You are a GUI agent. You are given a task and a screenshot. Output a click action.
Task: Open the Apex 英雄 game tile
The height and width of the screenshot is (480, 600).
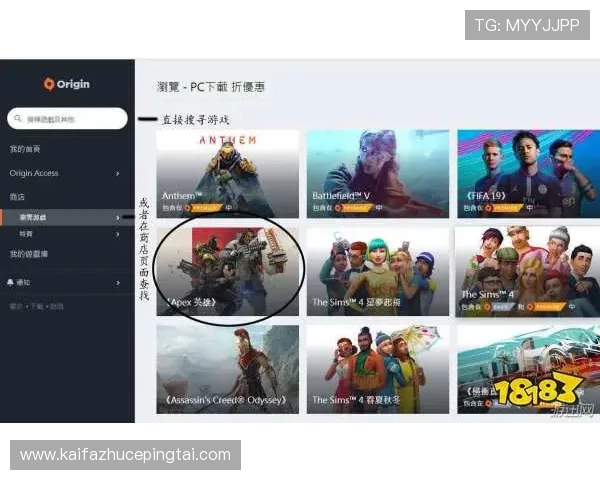228,272
